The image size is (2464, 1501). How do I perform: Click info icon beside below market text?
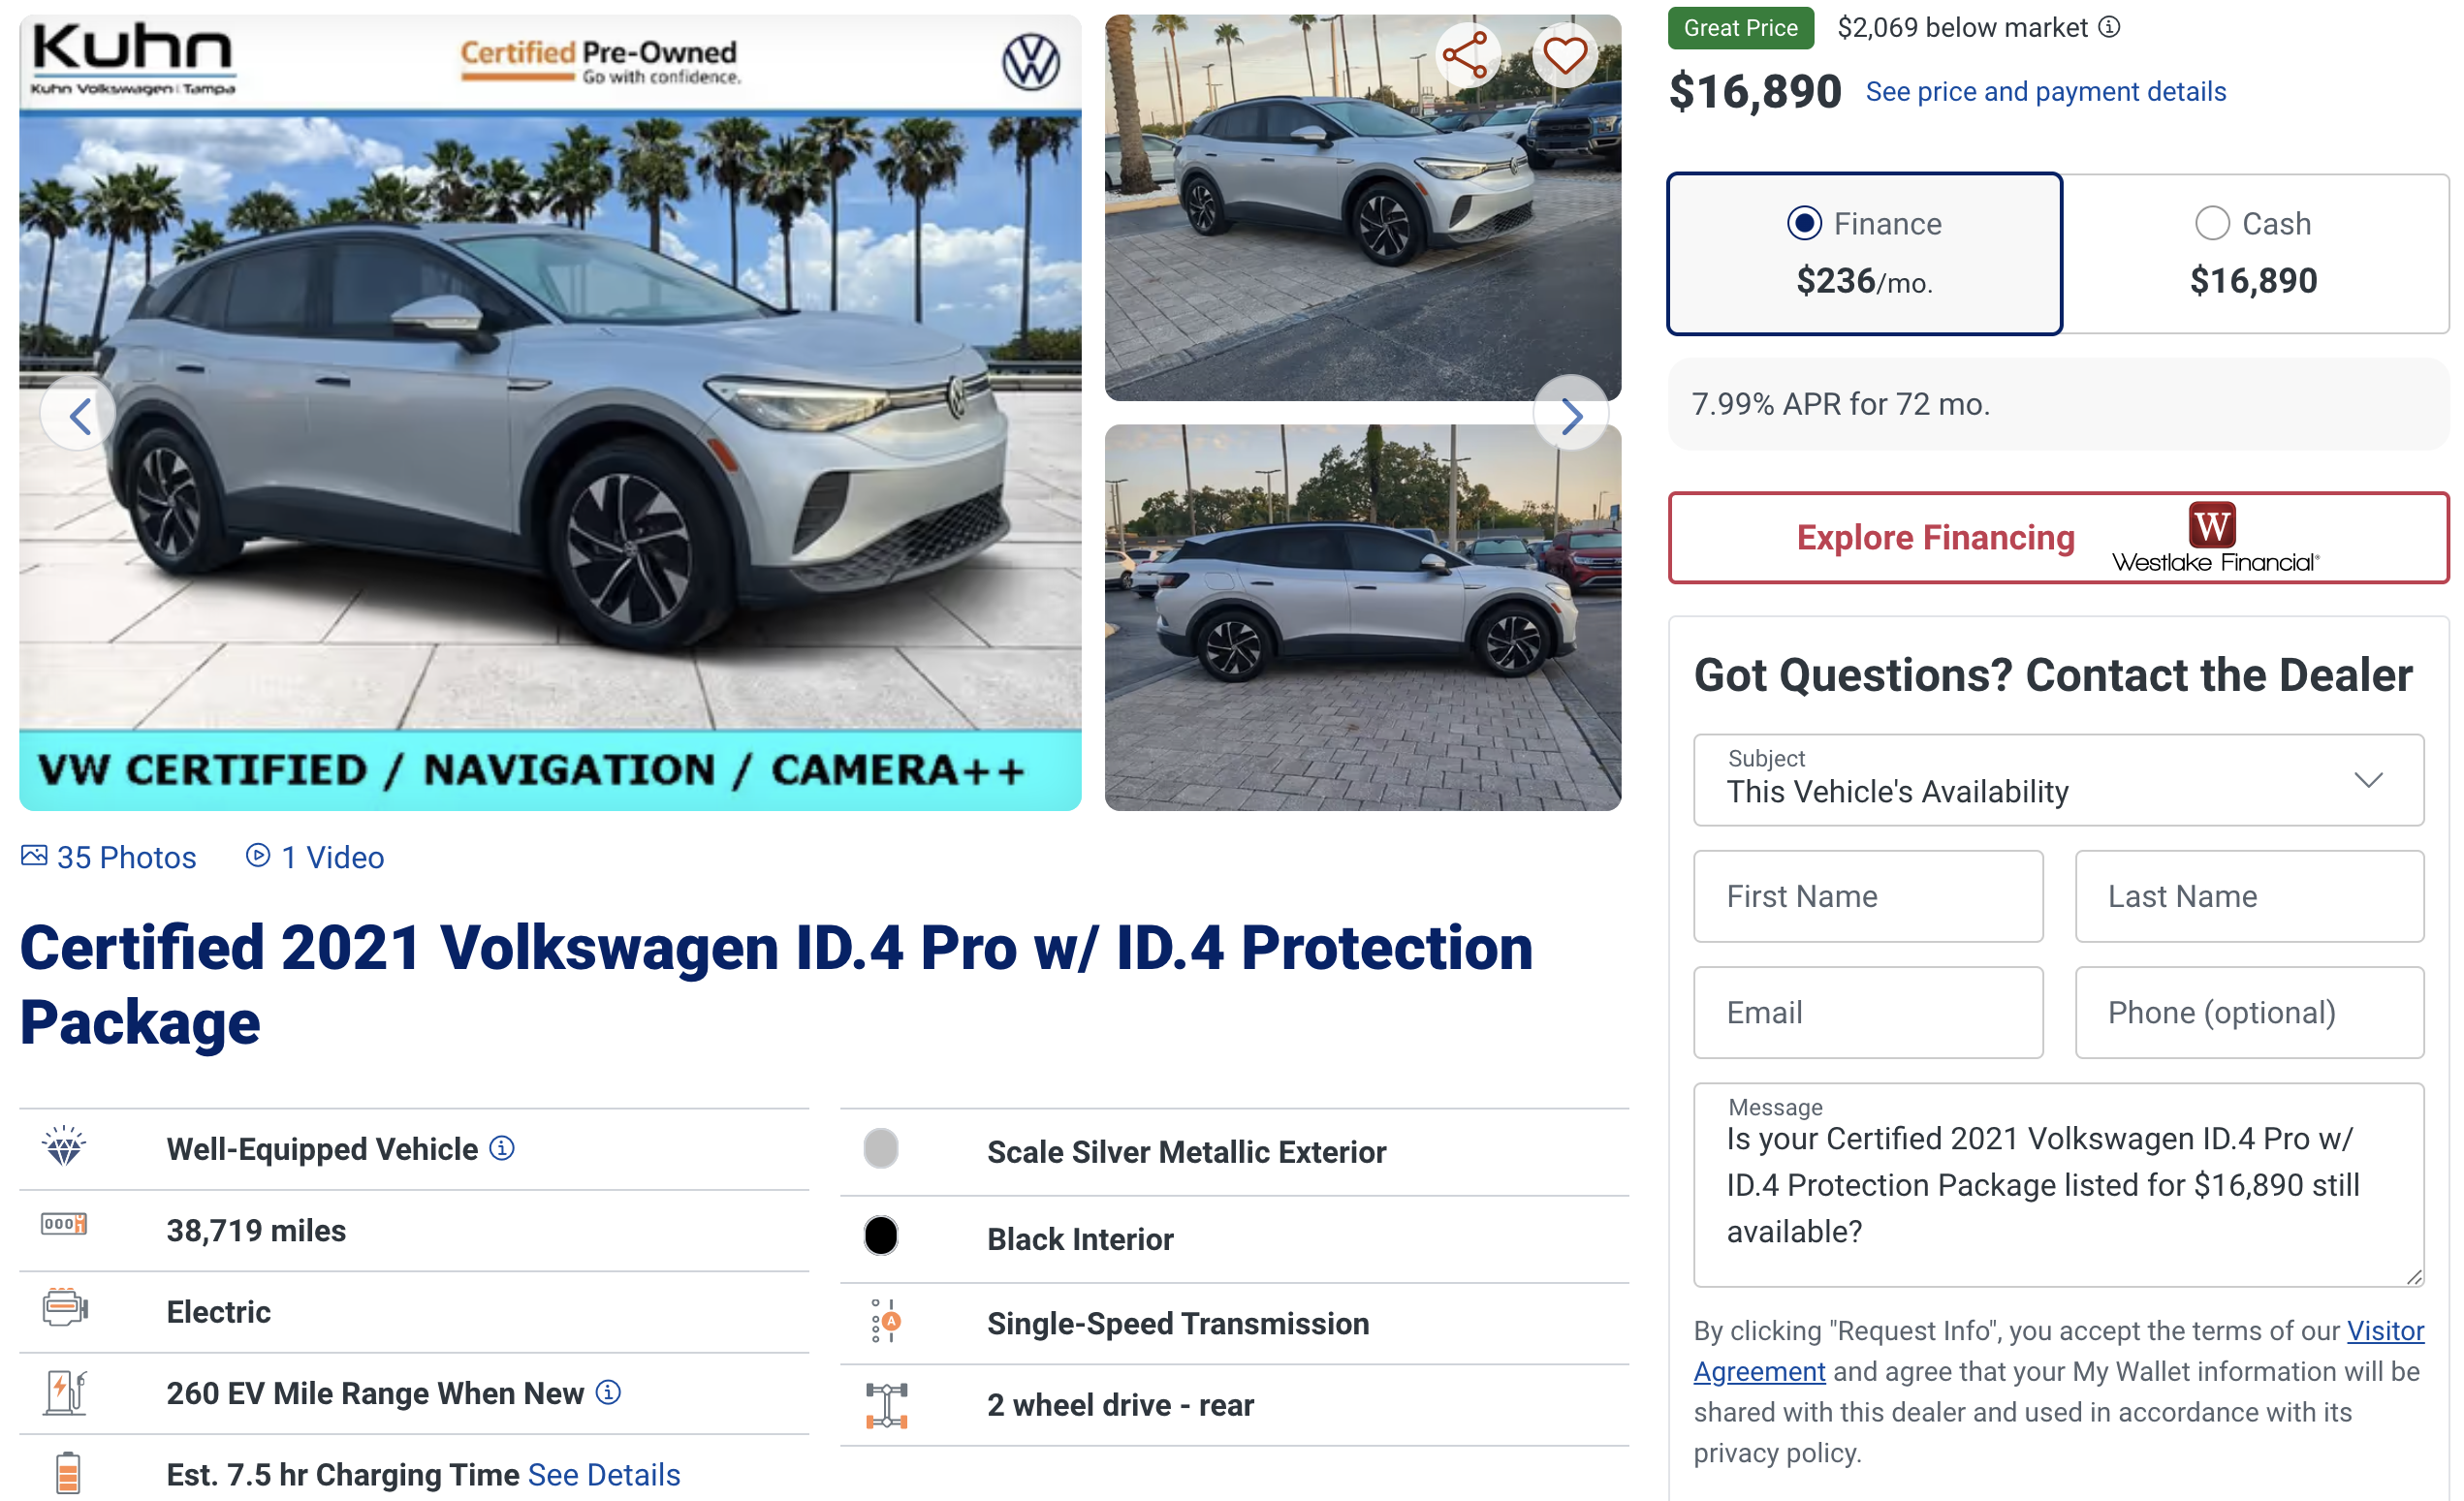coord(2109,27)
